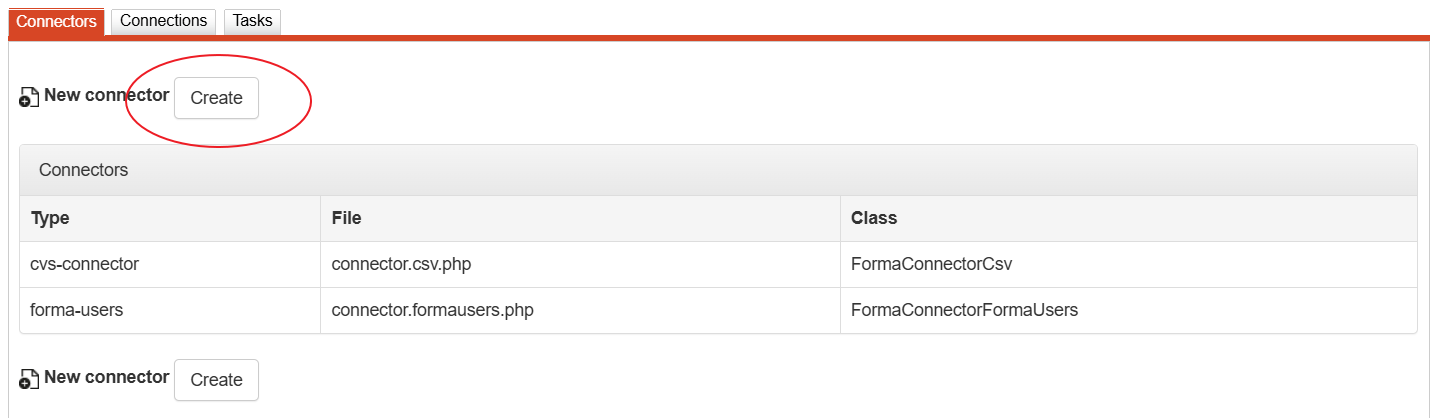Select the cvs-connector type cell
The width and height of the screenshot is (1439, 418).
[85, 264]
